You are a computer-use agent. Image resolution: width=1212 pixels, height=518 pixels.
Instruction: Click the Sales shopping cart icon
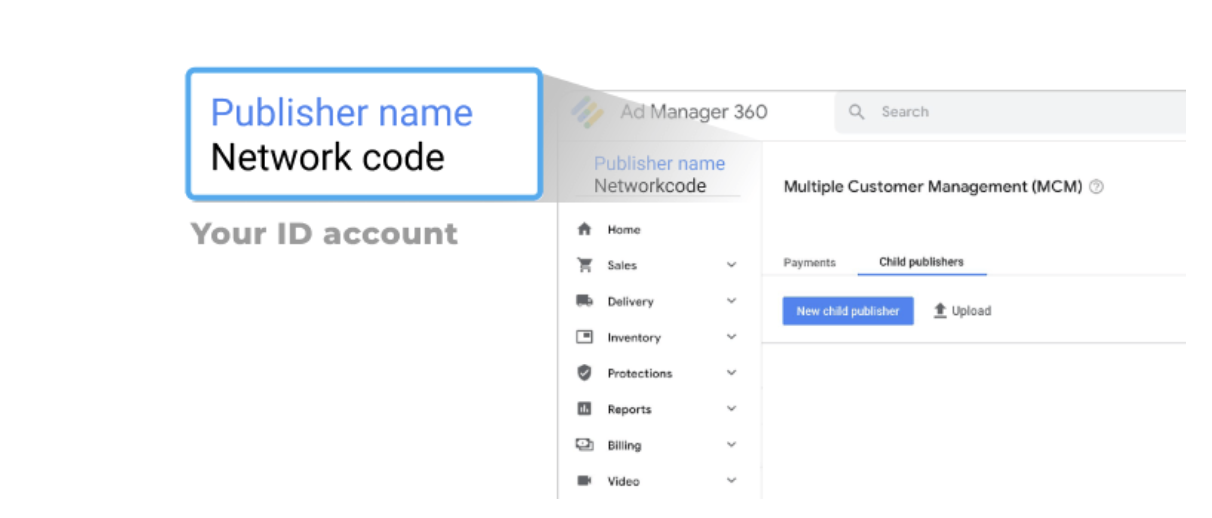[x=585, y=265]
